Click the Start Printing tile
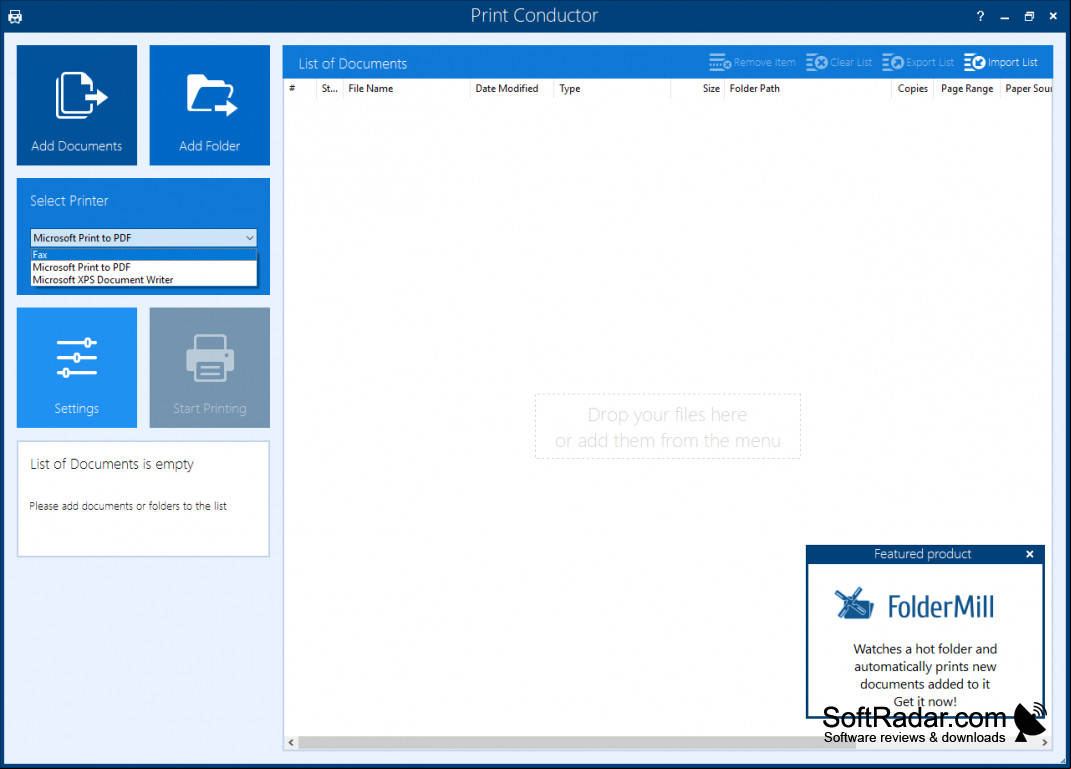Screen dimensions: 1071x769 [x=210, y=367]
